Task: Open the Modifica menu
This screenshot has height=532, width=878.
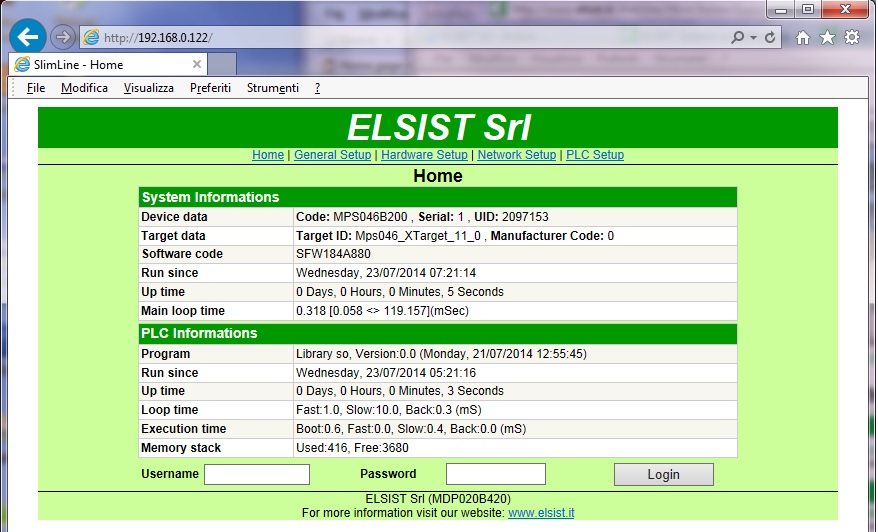Action: pos(84,88)
